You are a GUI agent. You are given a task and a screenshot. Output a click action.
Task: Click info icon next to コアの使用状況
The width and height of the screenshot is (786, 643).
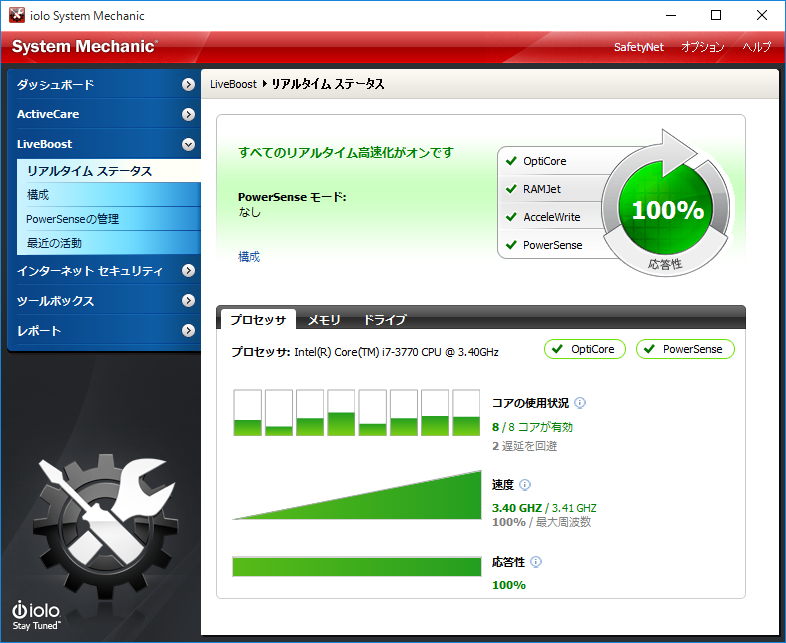(580, 403)
